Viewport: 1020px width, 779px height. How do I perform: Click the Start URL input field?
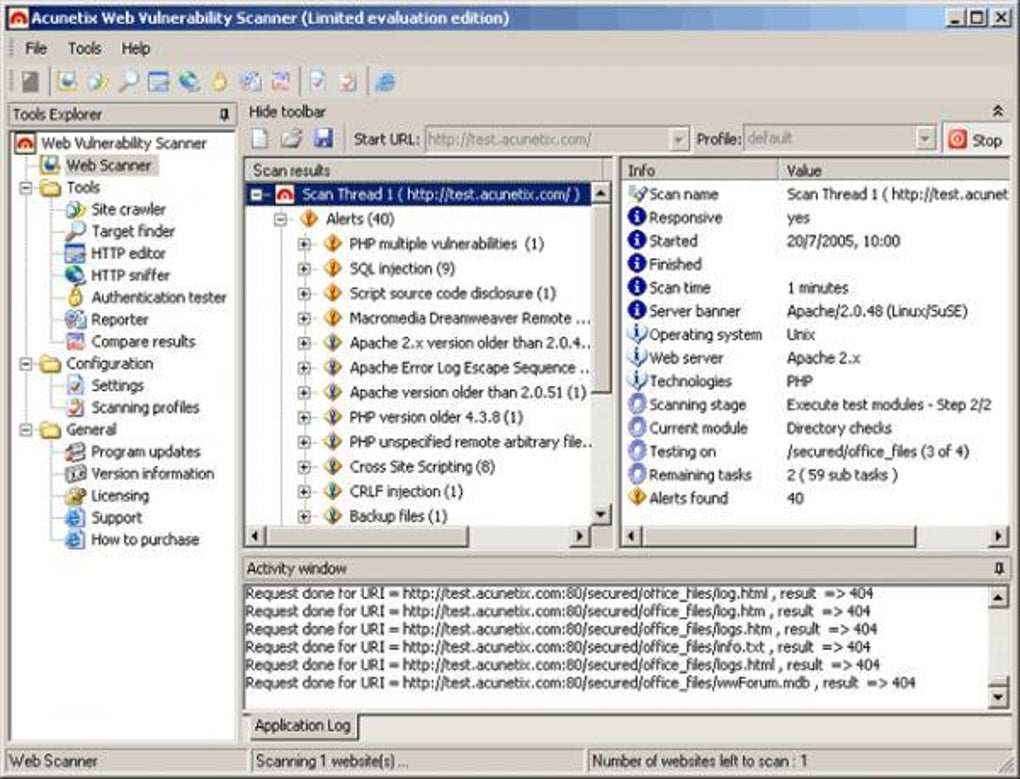548,139
